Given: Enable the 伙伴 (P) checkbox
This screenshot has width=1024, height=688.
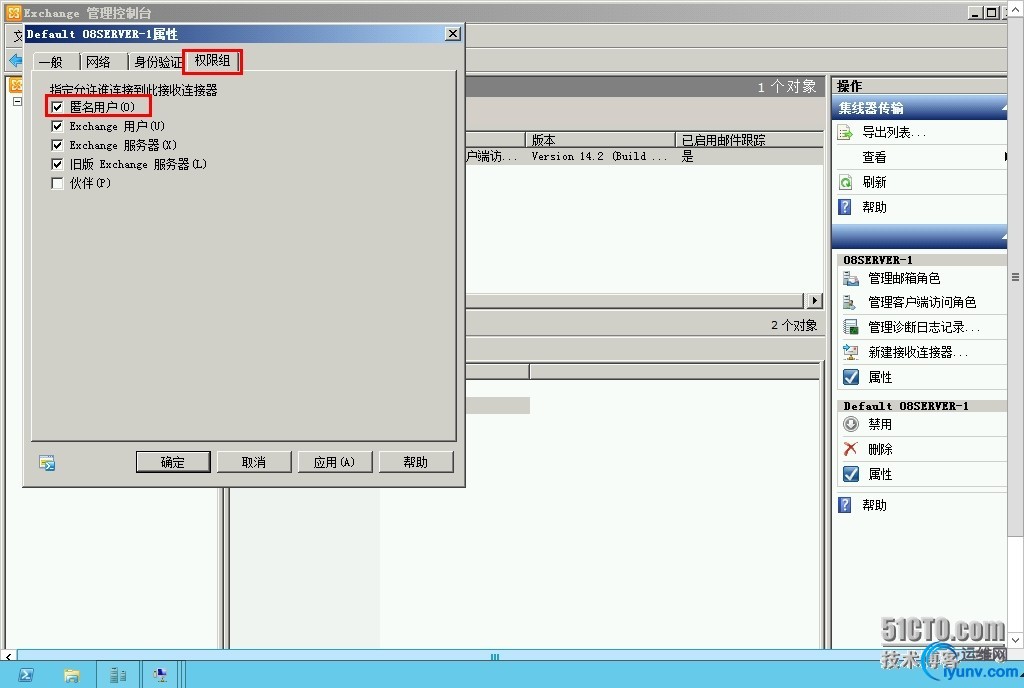Looking at the screenshot, I should click(x=57, y=183).
